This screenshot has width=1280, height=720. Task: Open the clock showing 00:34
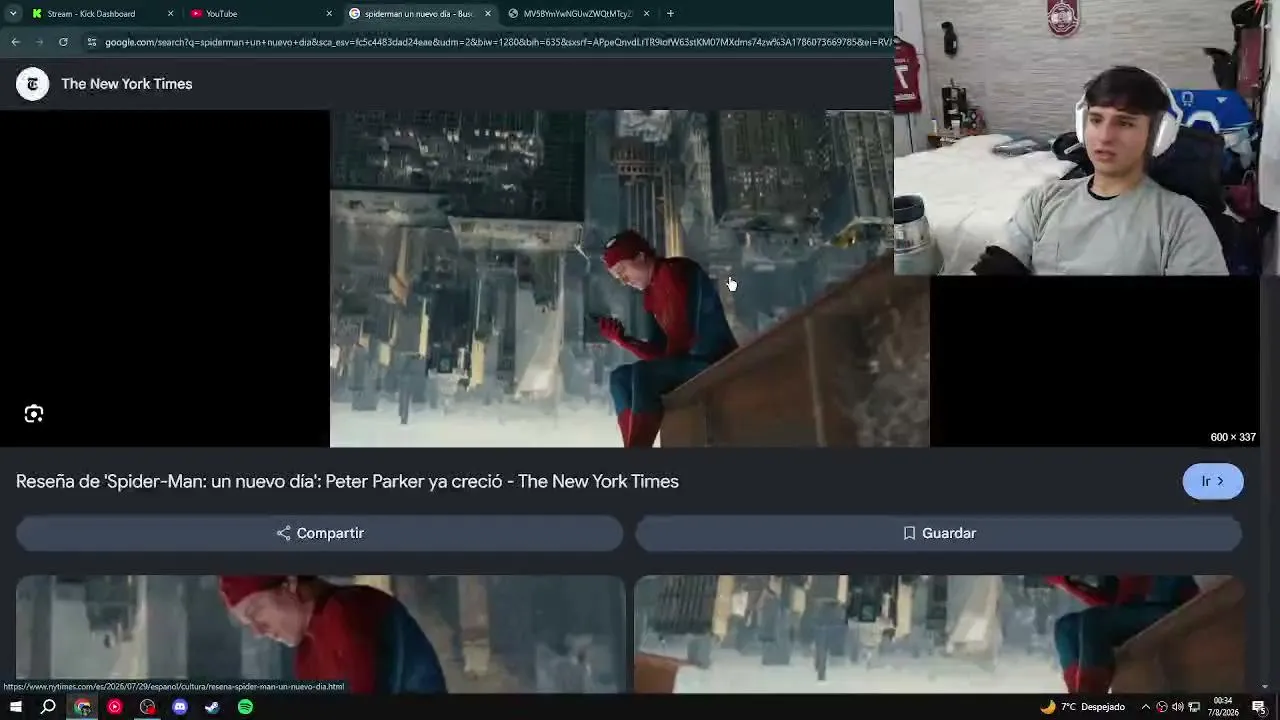point(1225,707)
